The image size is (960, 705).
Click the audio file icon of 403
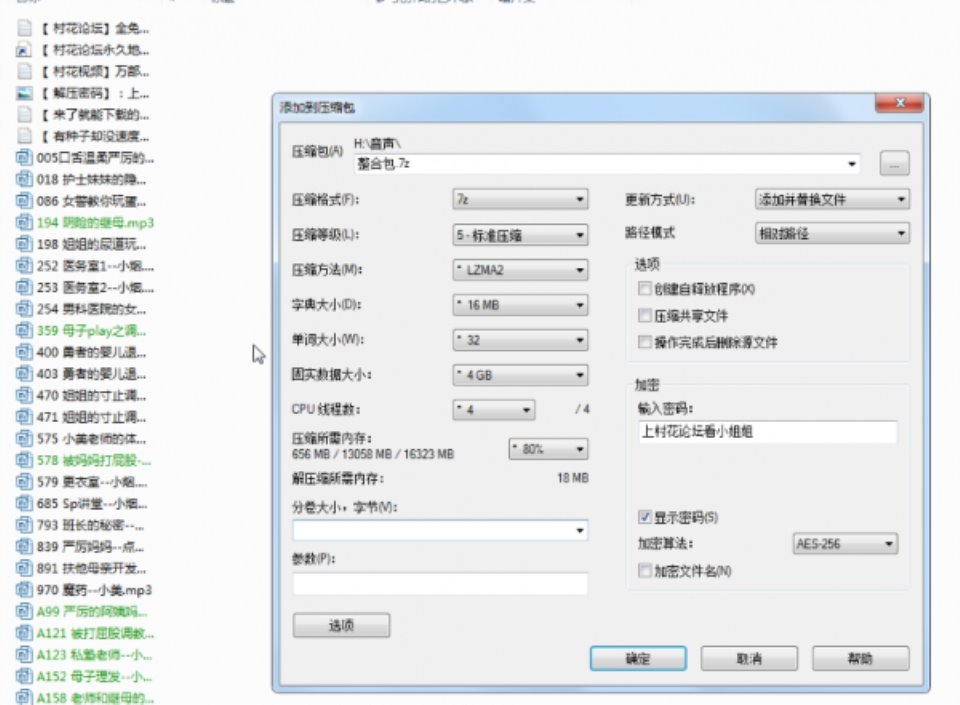[24, 374]
